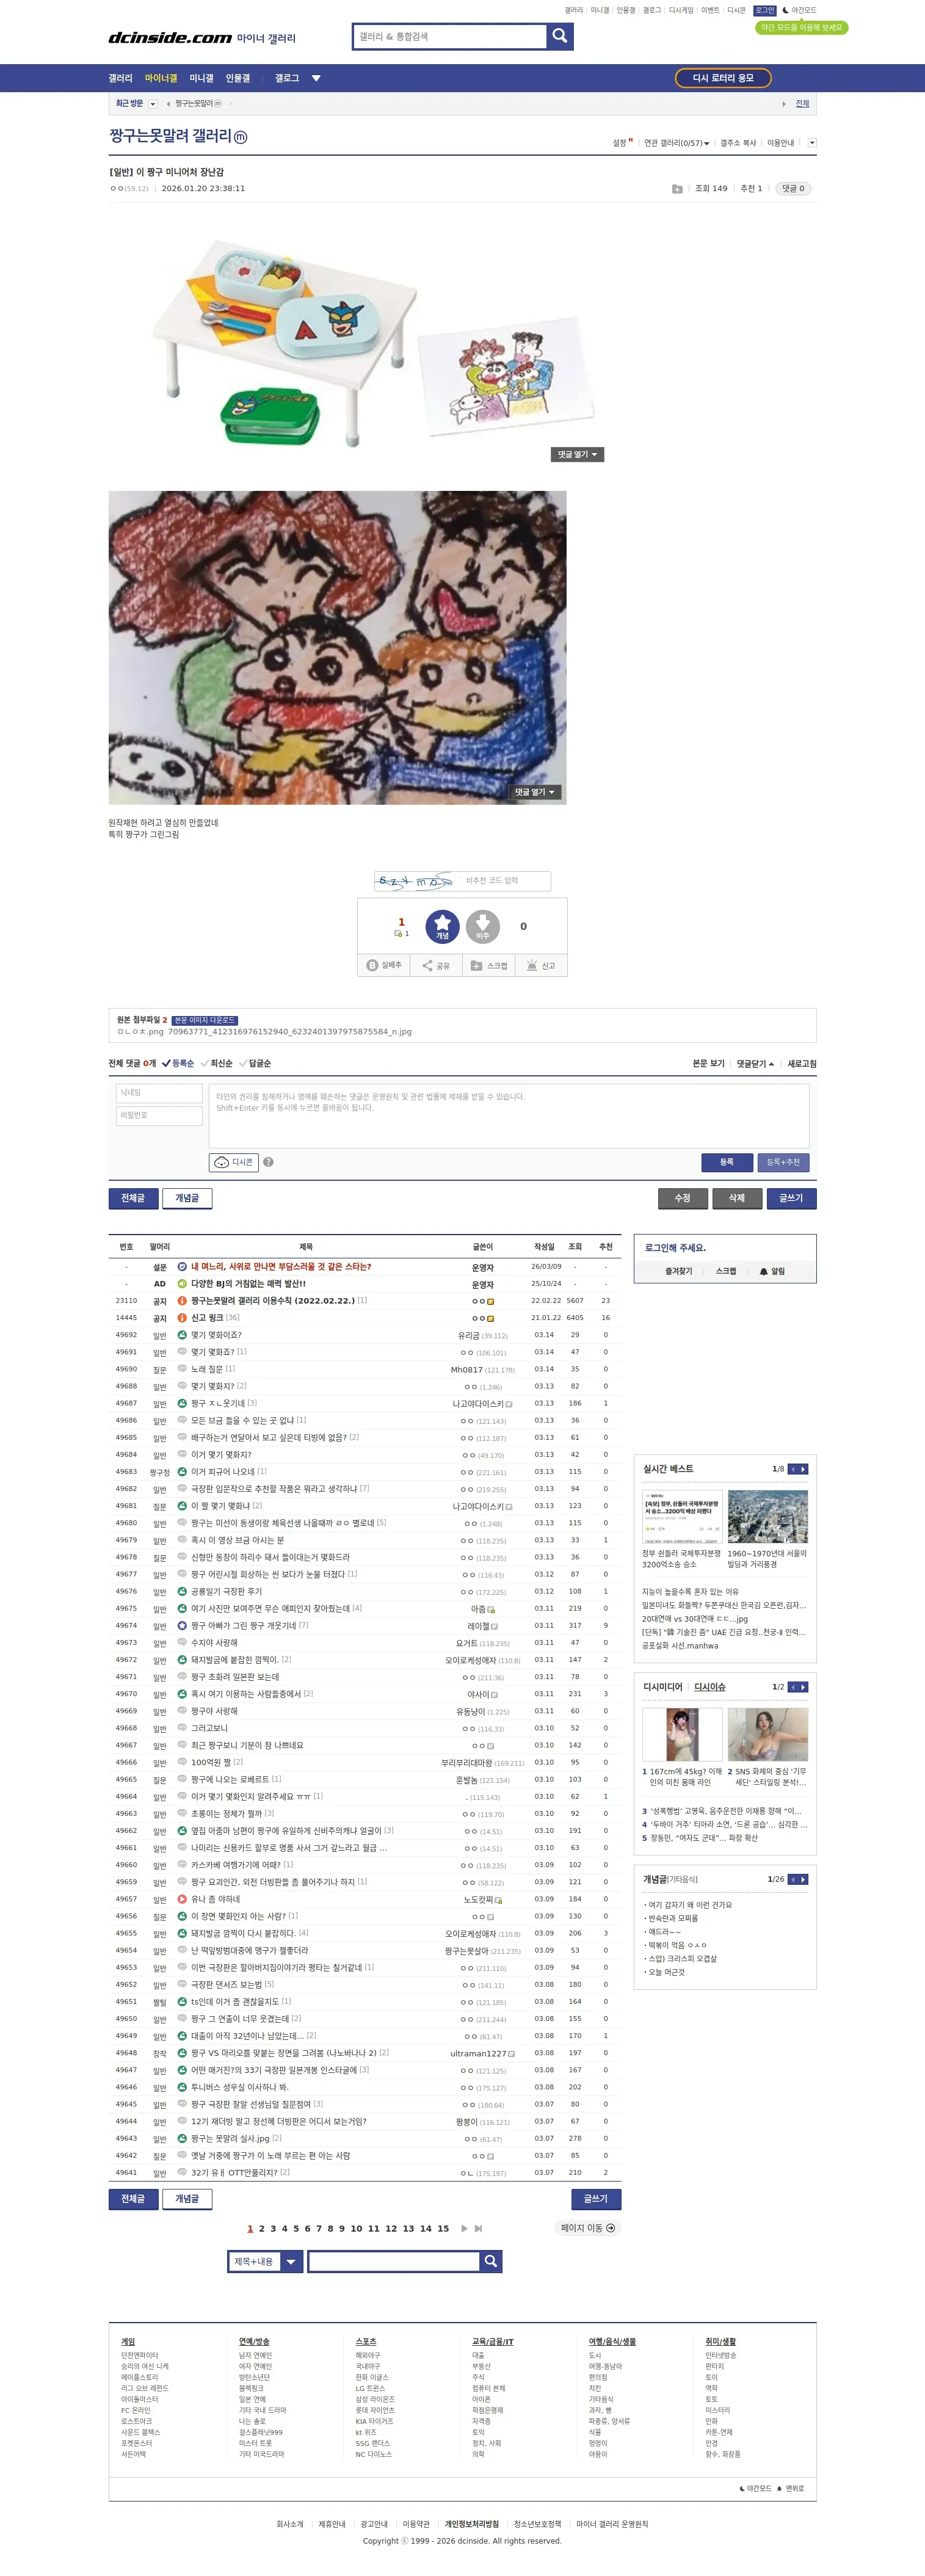Click the 글쓰기 button beside 삭제

[791, 1198]
